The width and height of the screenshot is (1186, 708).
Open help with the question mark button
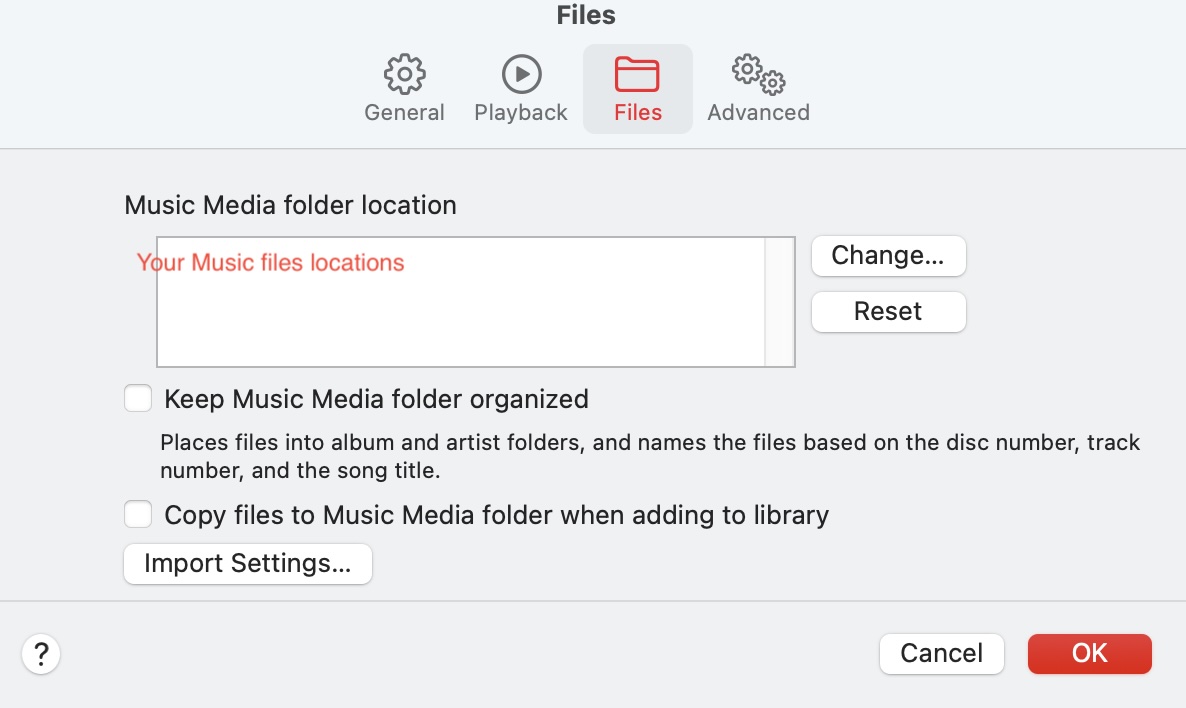point(41,655)
